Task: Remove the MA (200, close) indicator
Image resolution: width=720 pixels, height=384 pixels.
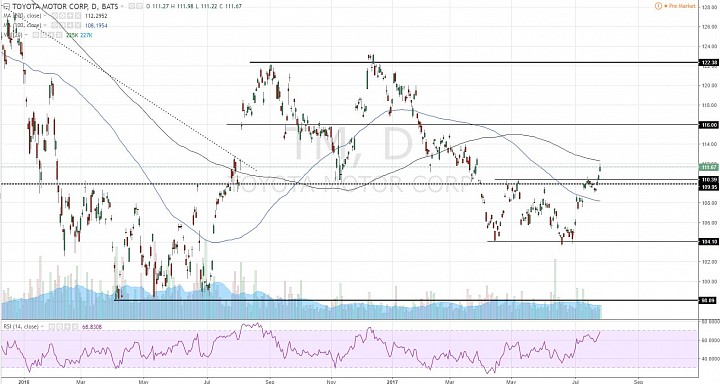Action: 78,16
